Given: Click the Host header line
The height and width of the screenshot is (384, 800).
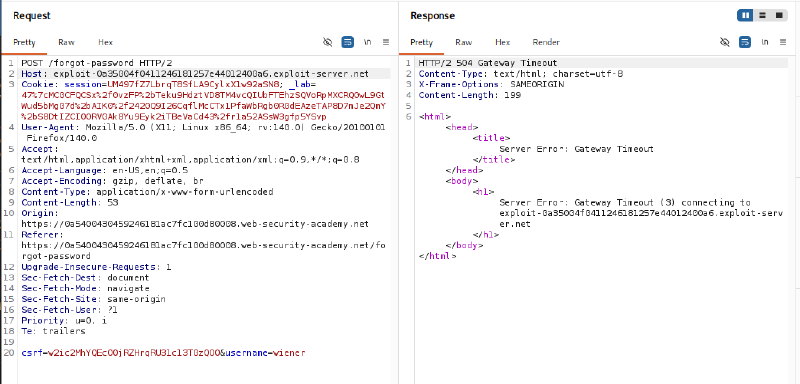Looking at the screenshot, I should 195,74.
